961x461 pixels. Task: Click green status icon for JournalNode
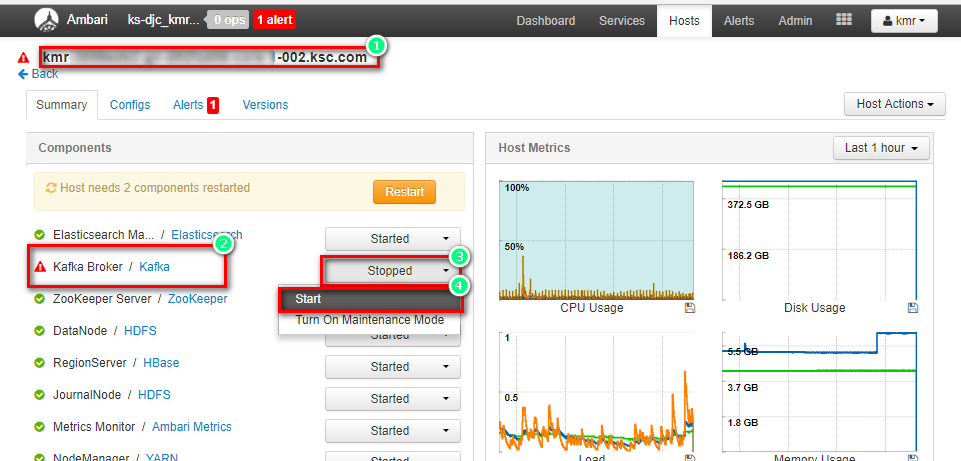40,395
